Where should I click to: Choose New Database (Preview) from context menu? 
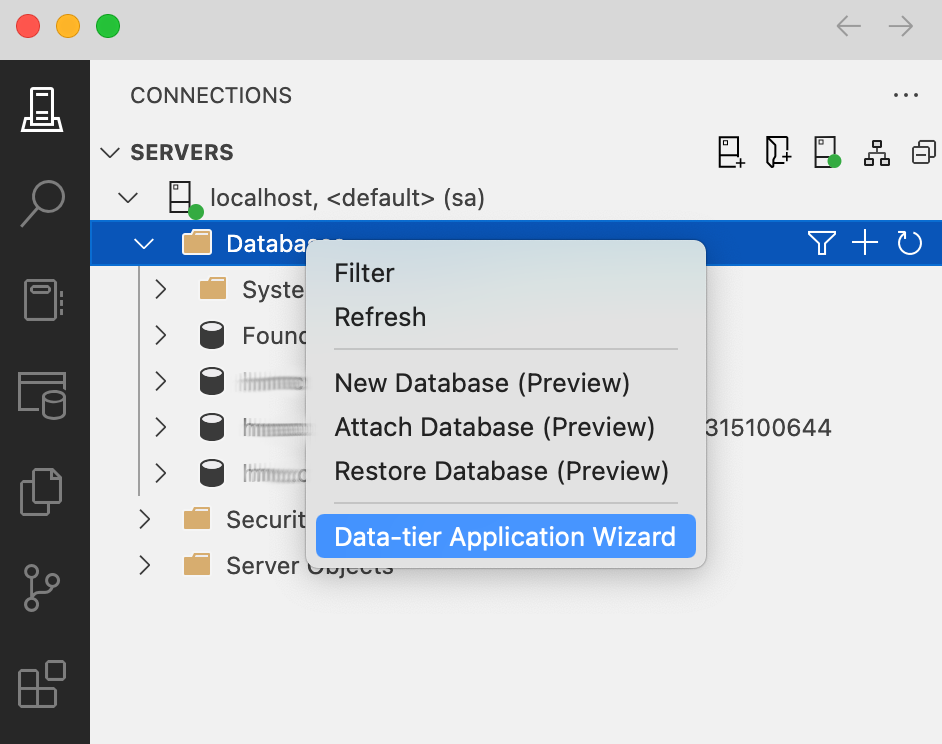(x=482, y=383)
